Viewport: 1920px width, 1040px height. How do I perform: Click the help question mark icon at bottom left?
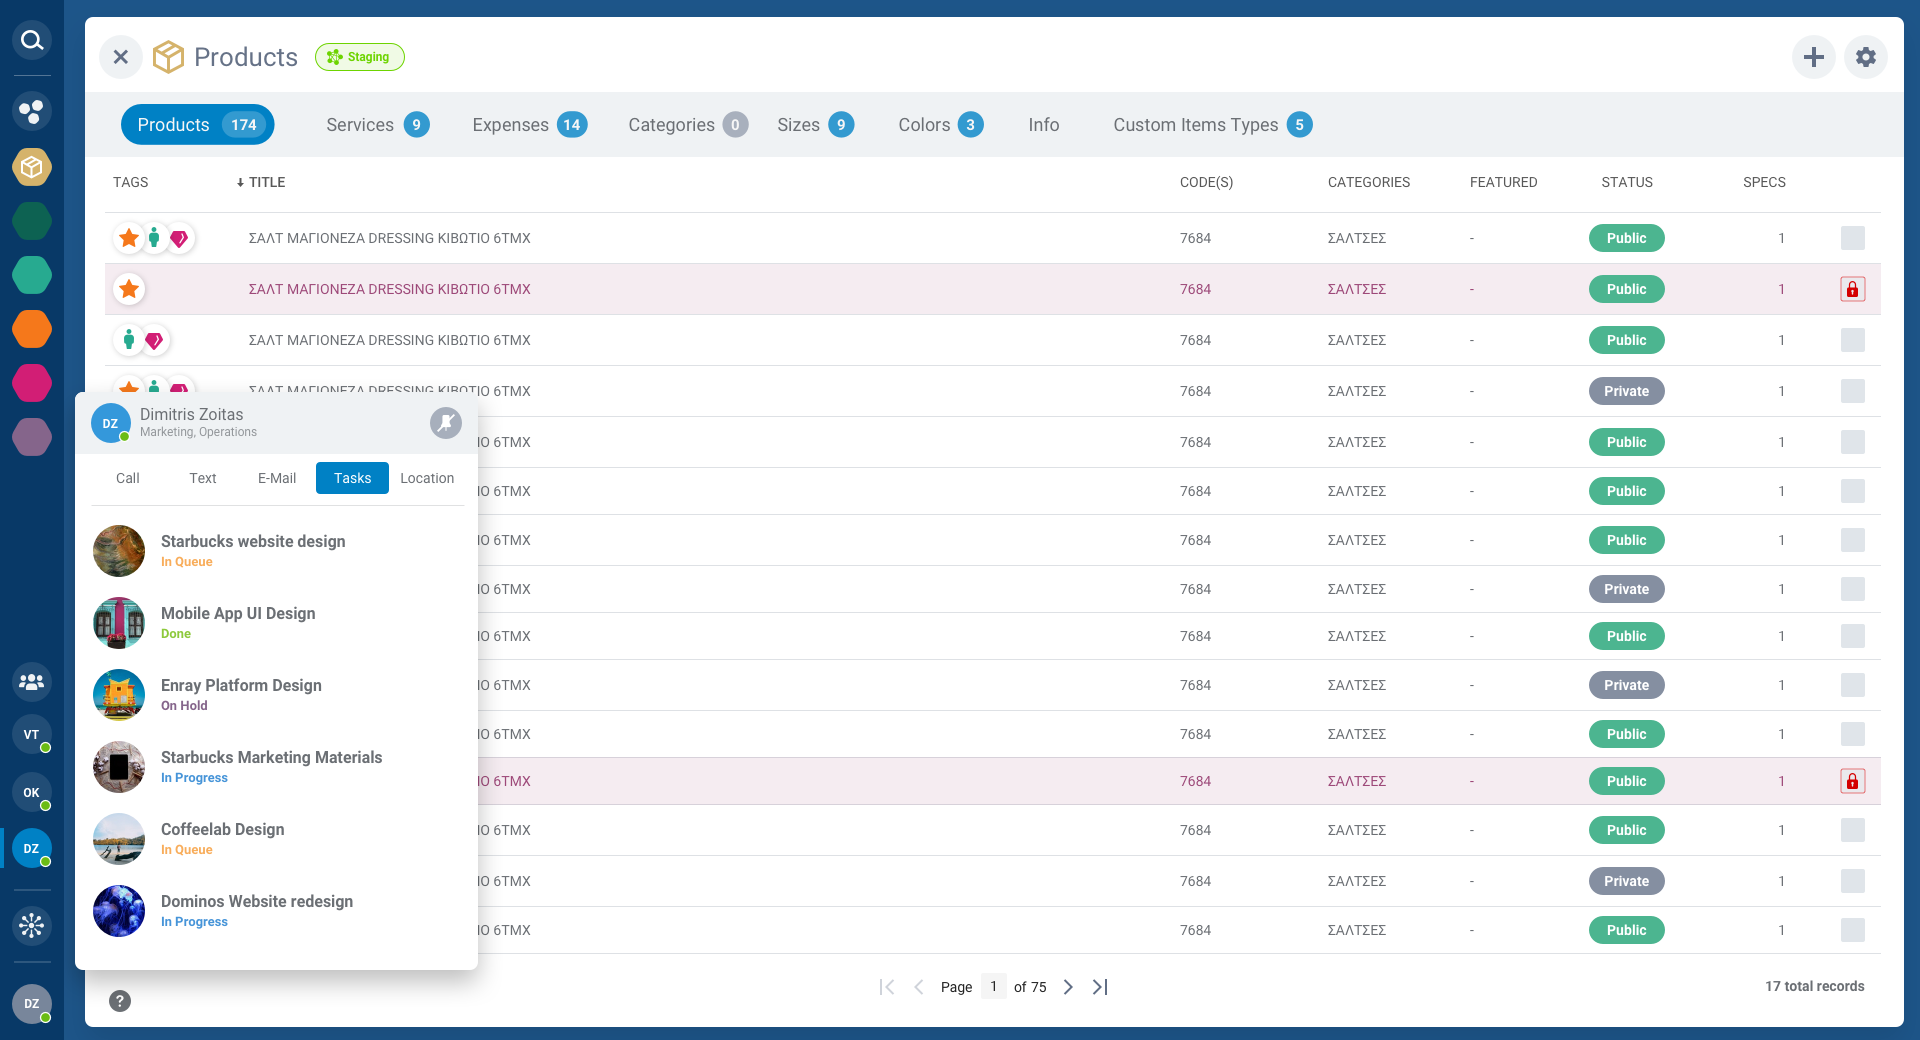tap(120, 1001)
